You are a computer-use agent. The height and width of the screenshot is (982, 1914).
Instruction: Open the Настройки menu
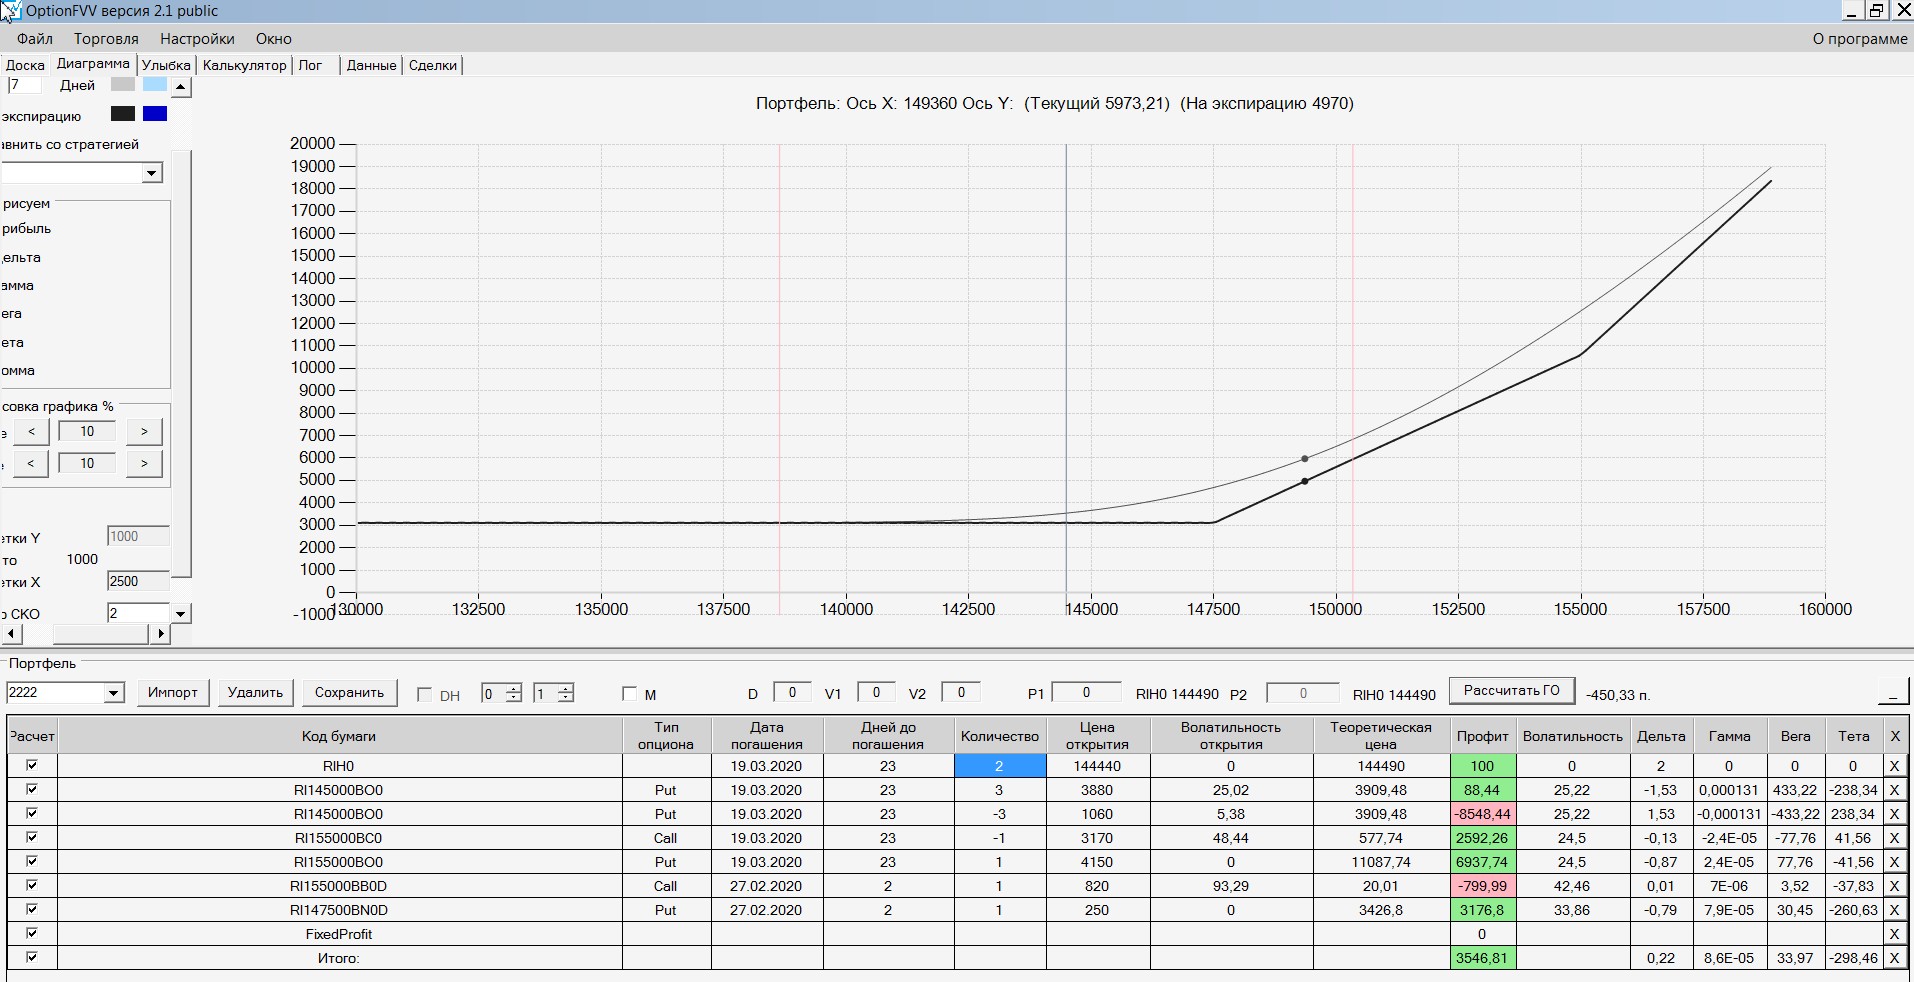197,39
